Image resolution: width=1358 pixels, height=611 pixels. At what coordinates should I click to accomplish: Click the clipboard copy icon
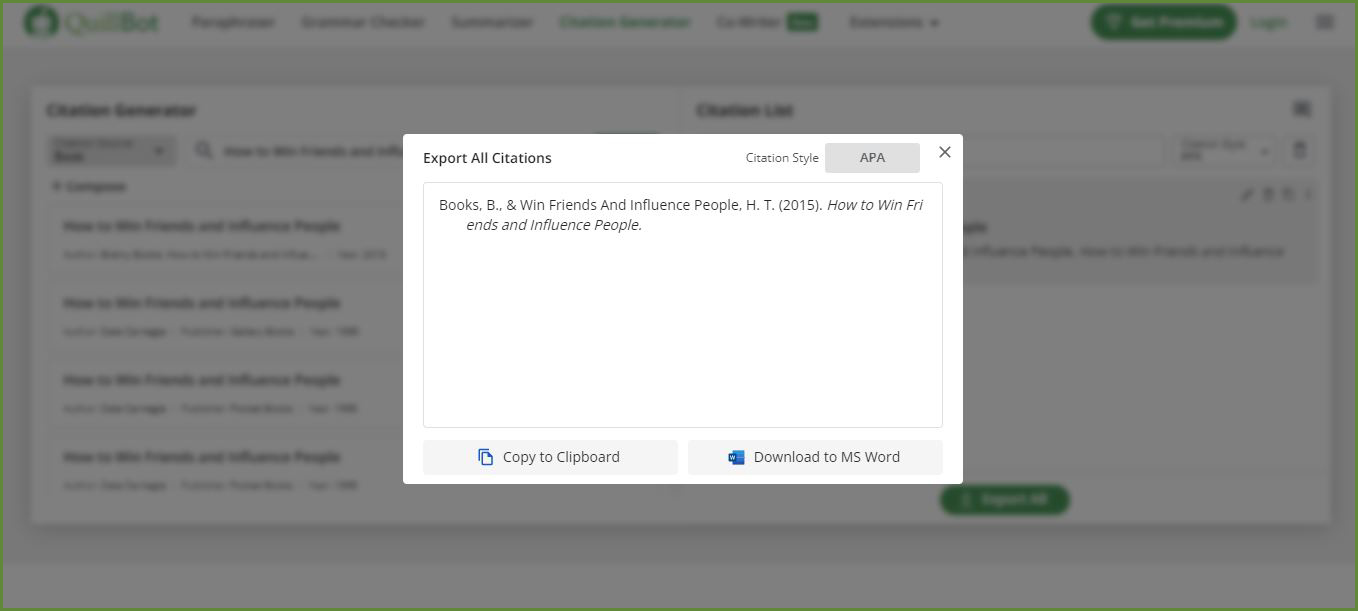[486, 457]
